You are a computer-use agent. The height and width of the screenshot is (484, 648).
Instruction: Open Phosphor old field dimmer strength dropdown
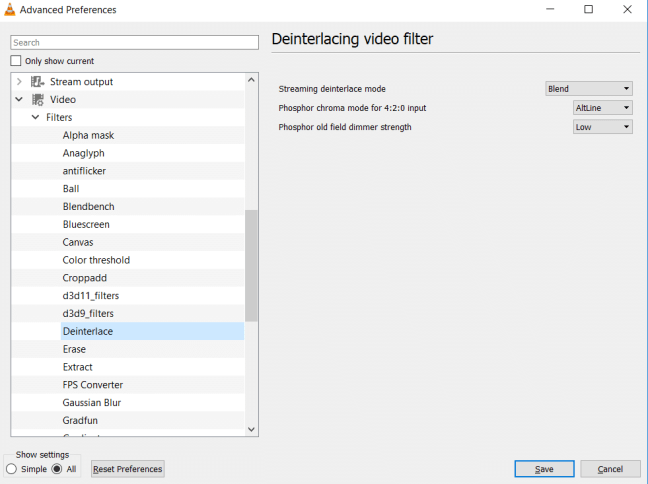point(602,127)
